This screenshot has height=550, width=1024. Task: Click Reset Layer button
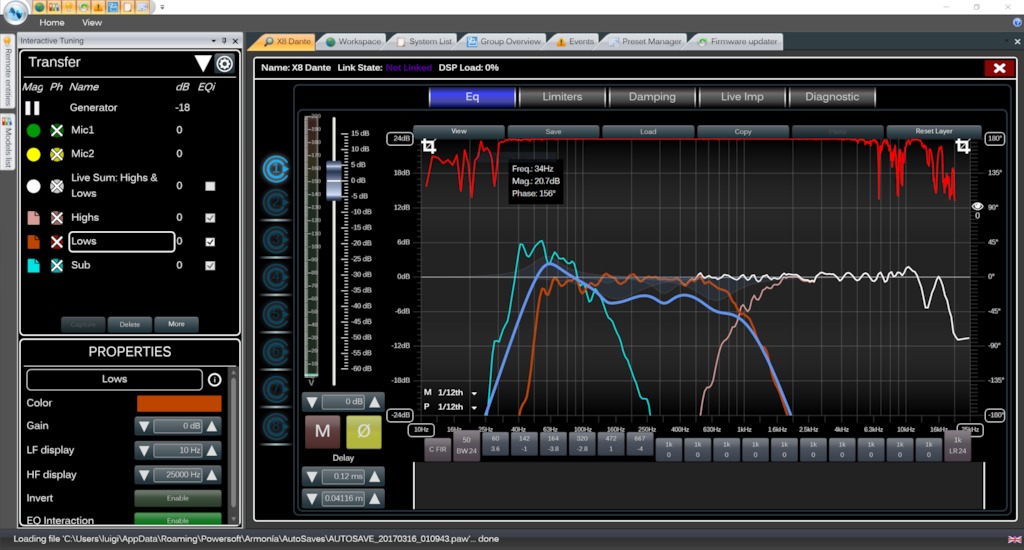(x=933, y=132)
